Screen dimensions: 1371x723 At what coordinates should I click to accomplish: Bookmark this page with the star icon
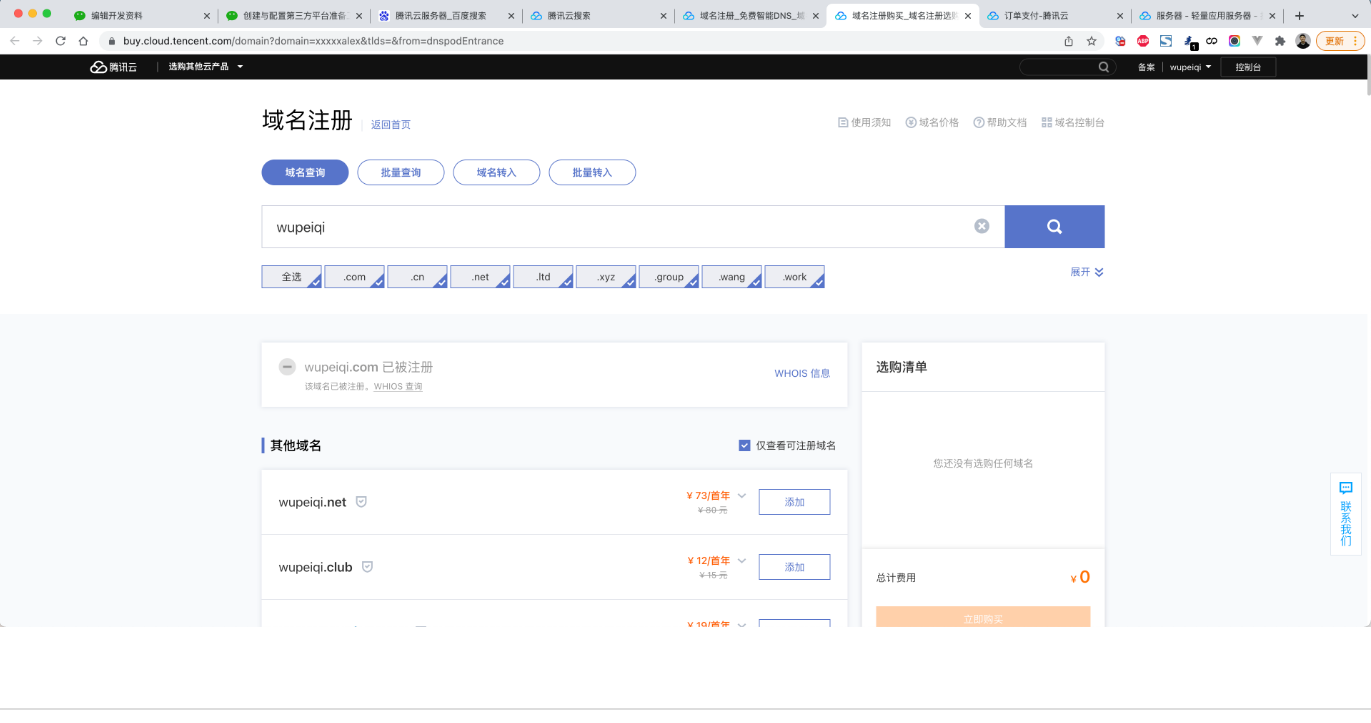pos(1091,41)
